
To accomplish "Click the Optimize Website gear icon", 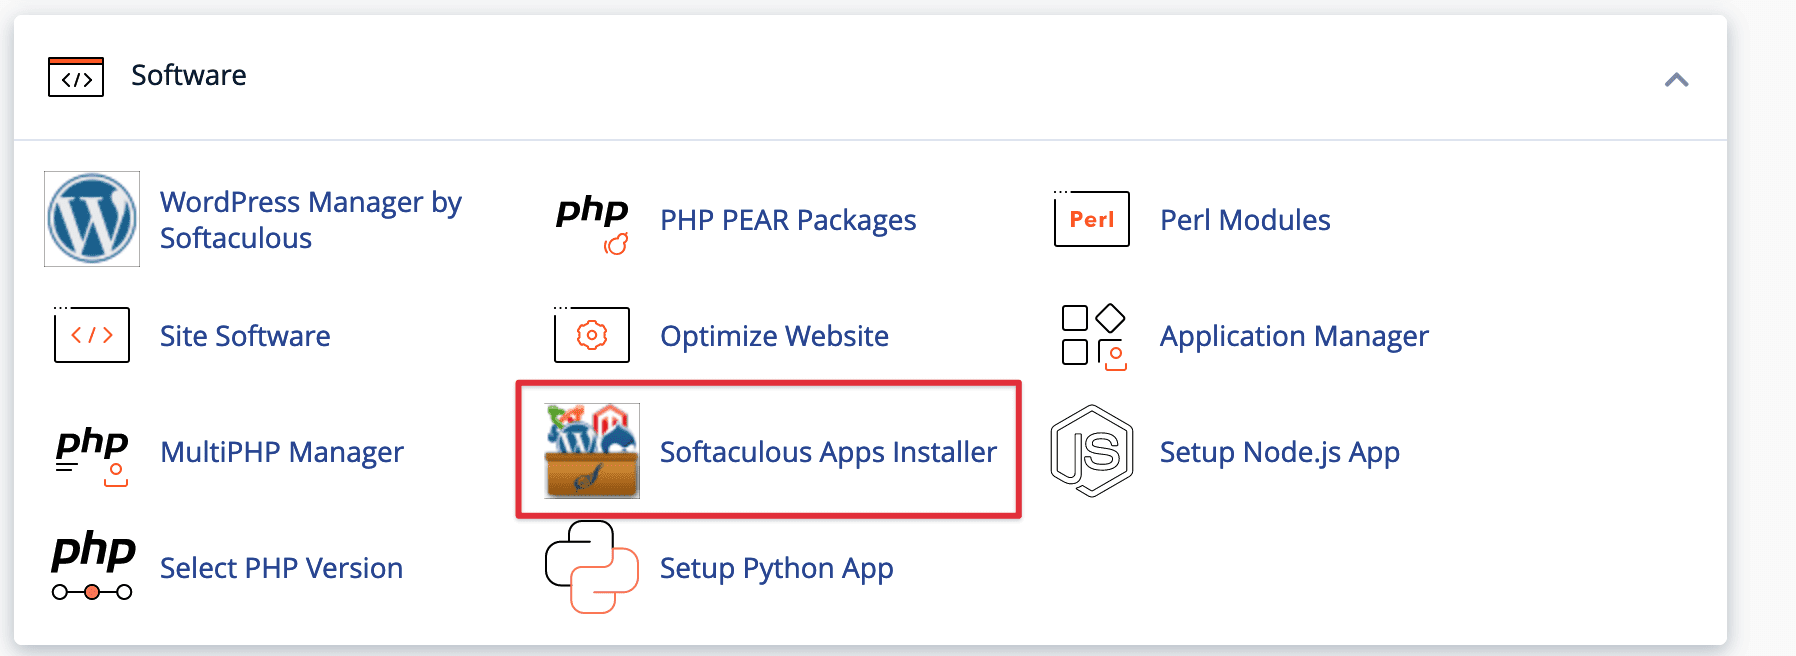I will (592, 335).
